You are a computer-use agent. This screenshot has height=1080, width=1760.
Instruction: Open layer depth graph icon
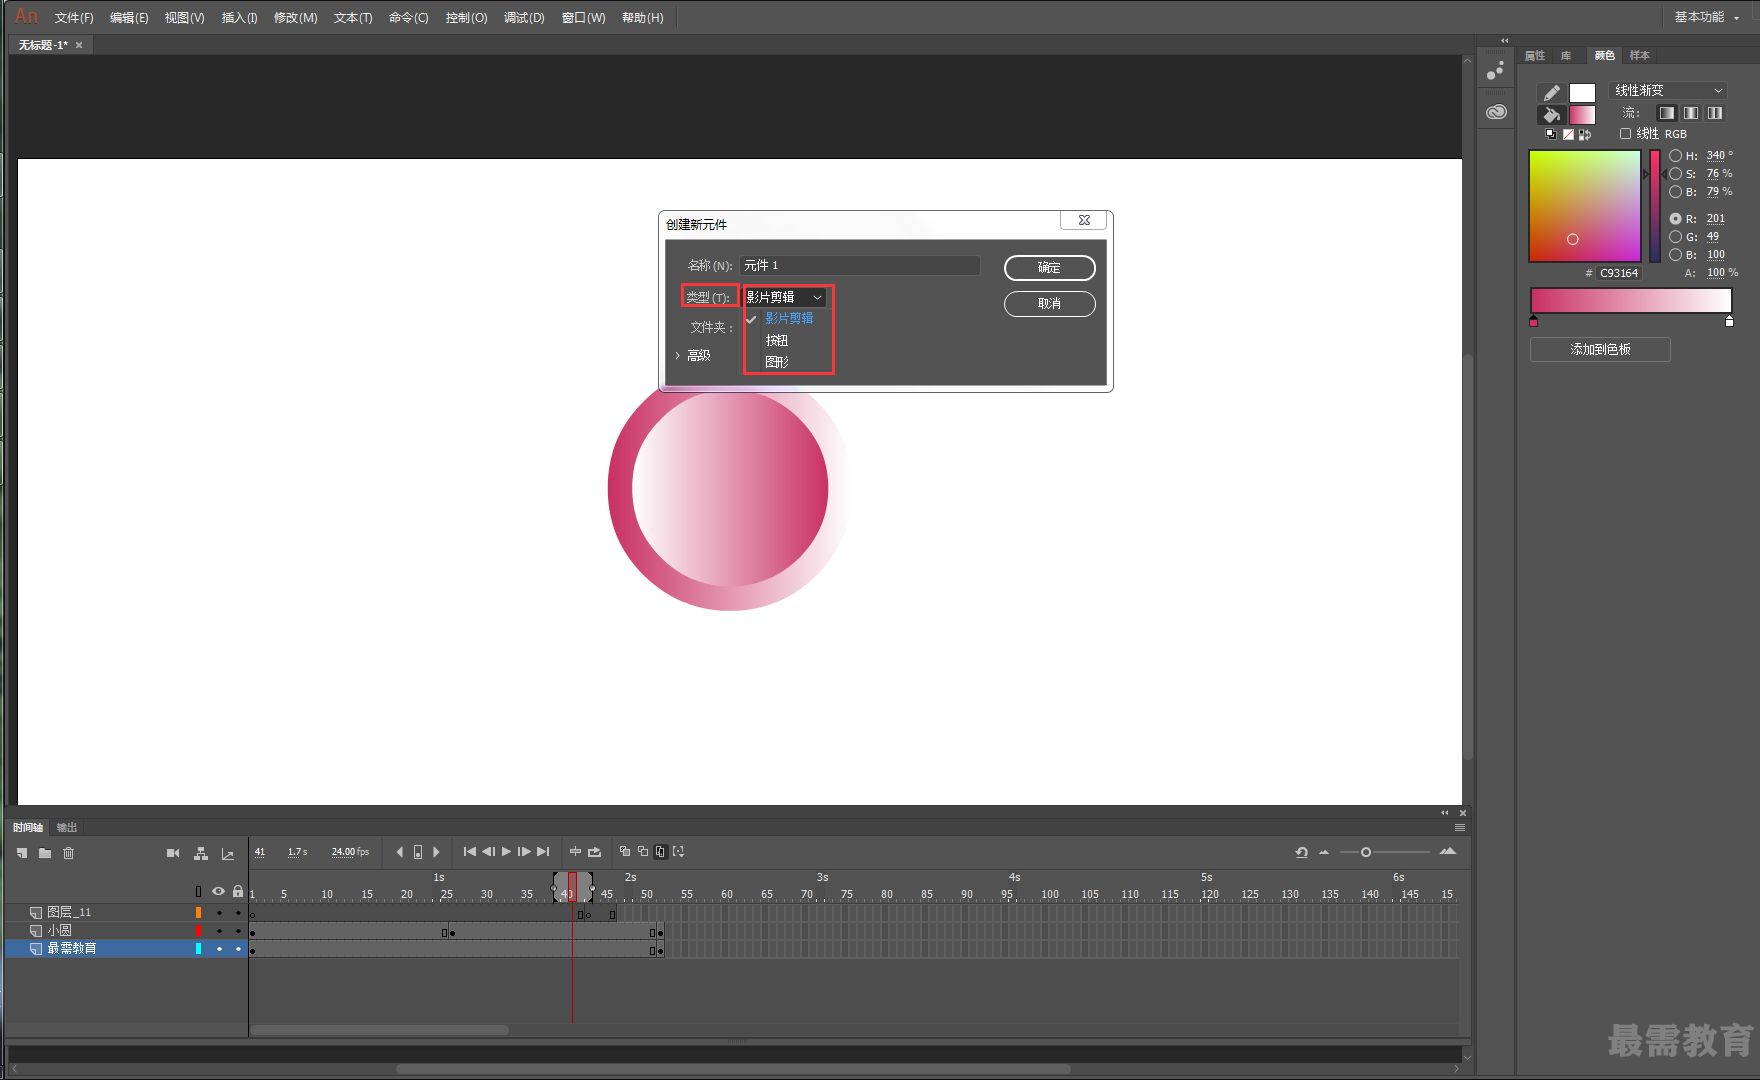coord(228,853)
